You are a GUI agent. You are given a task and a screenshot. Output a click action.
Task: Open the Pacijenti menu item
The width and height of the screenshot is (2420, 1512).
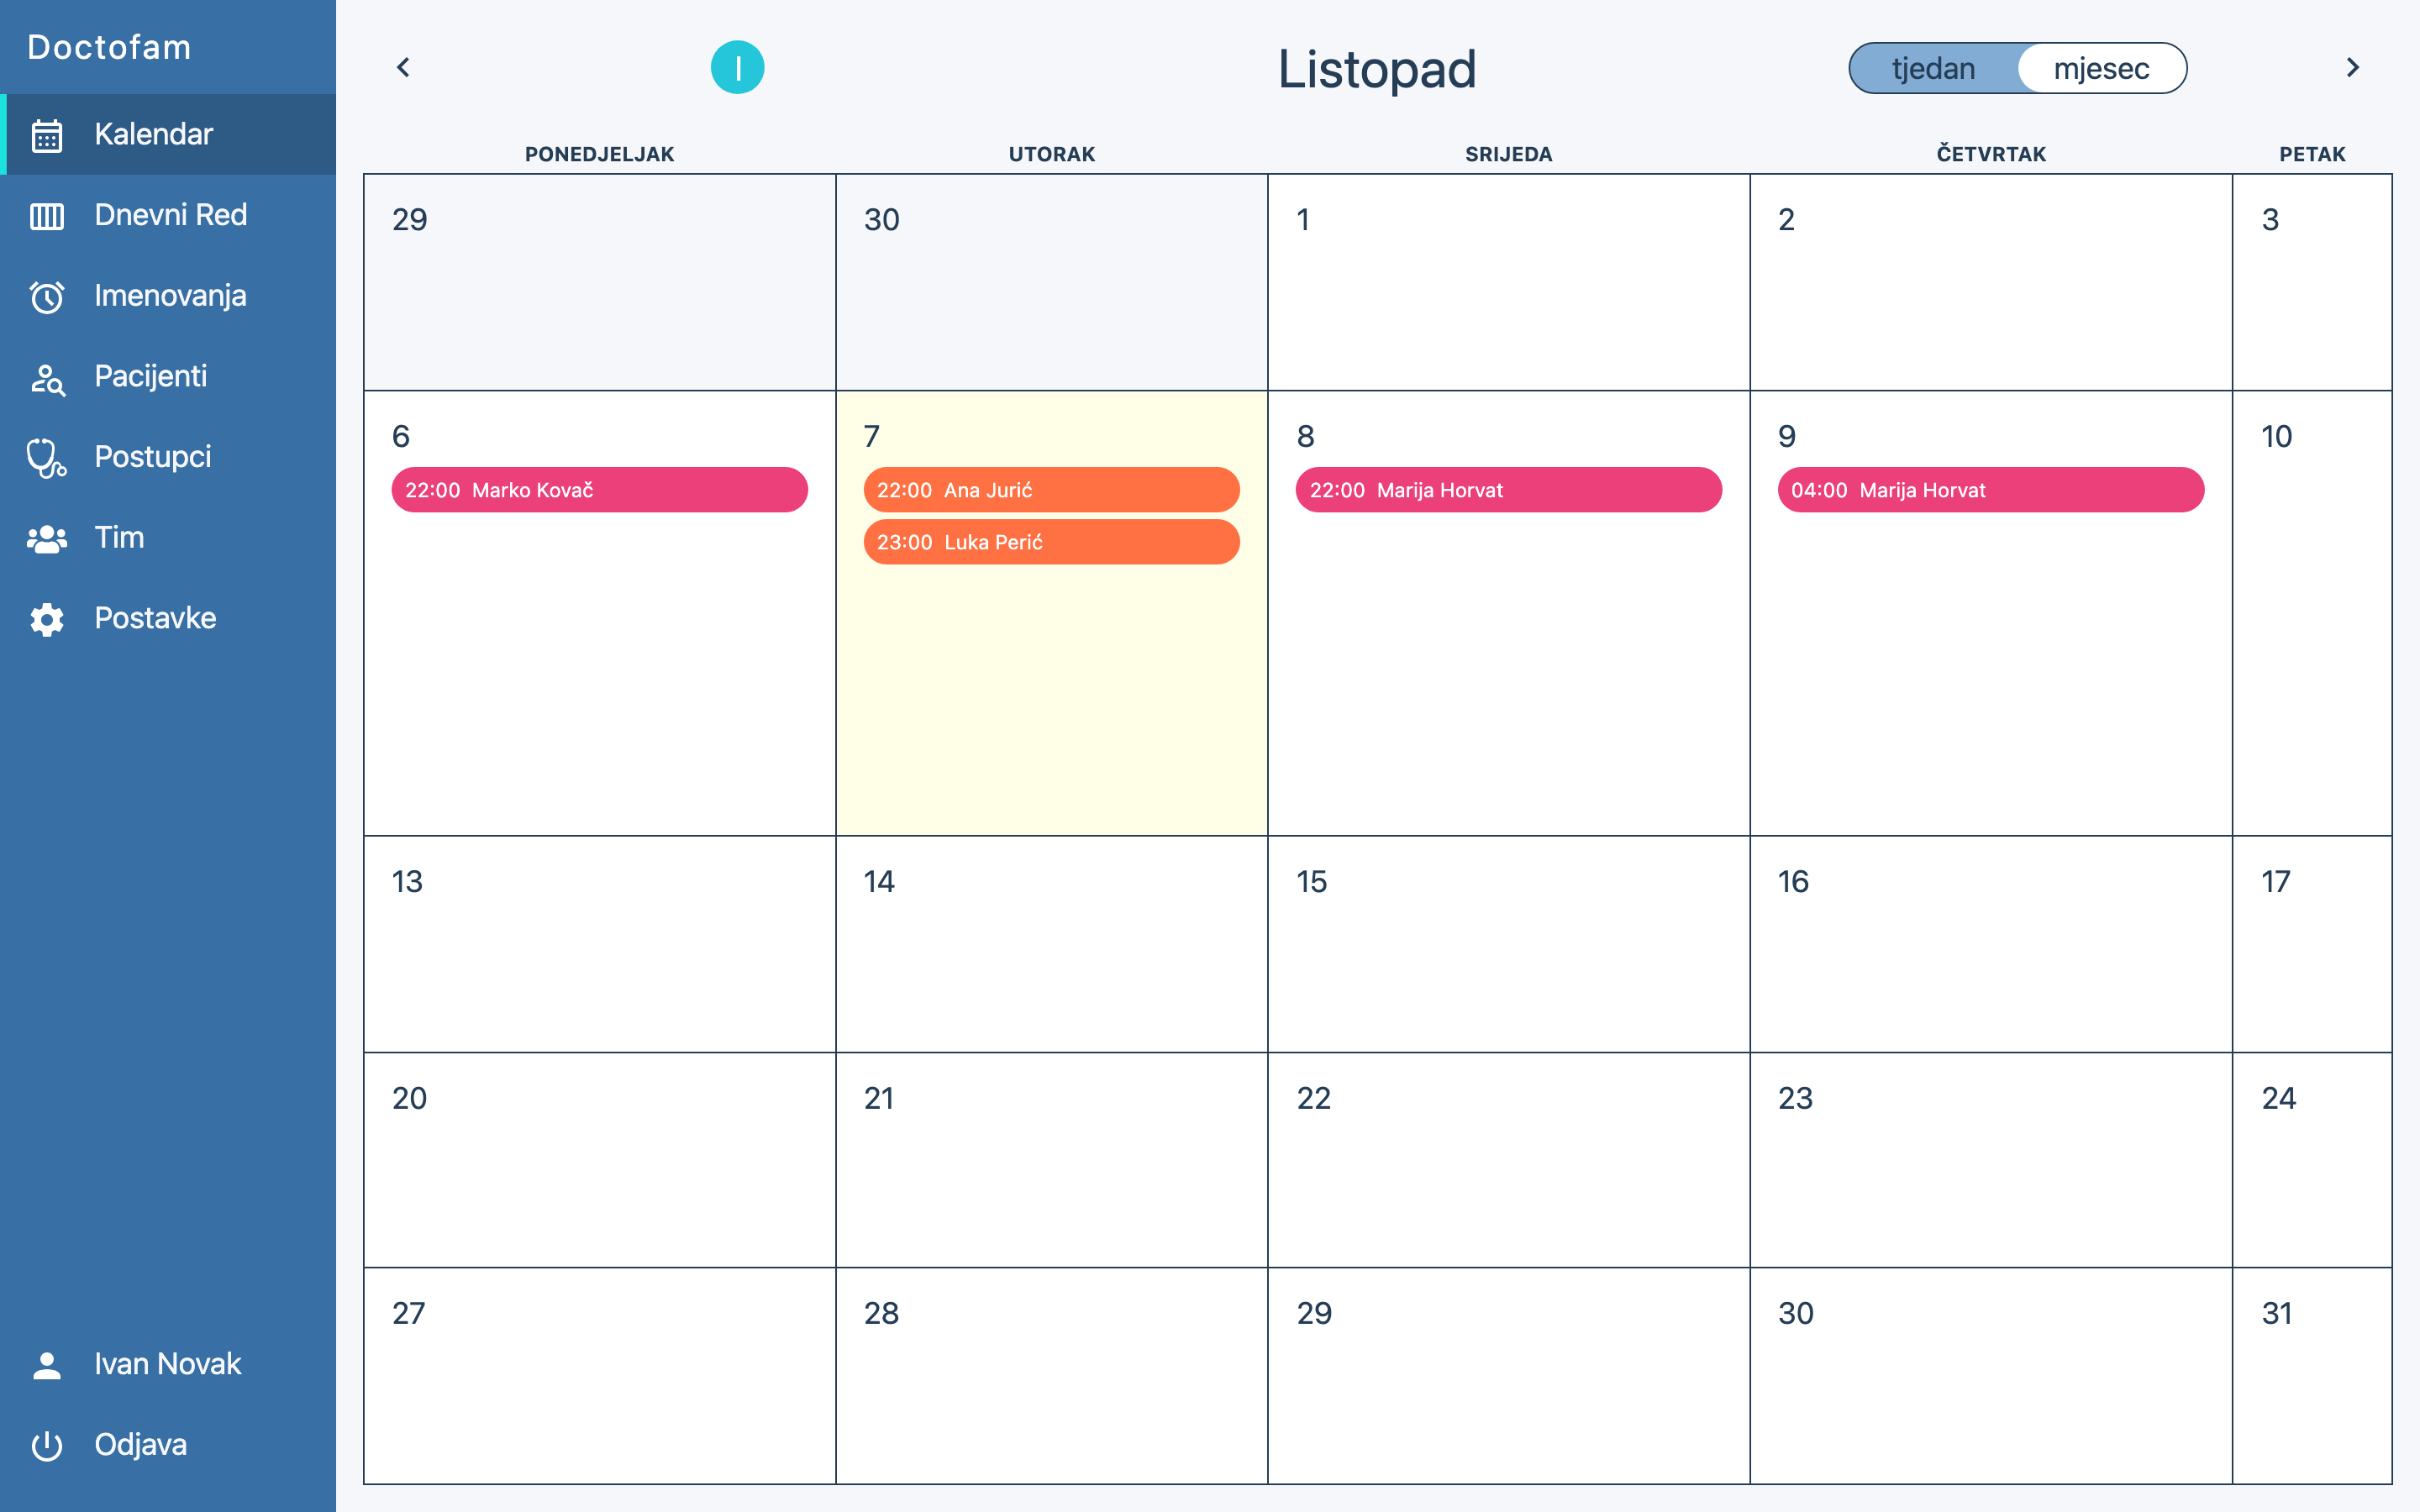[151, 376]
